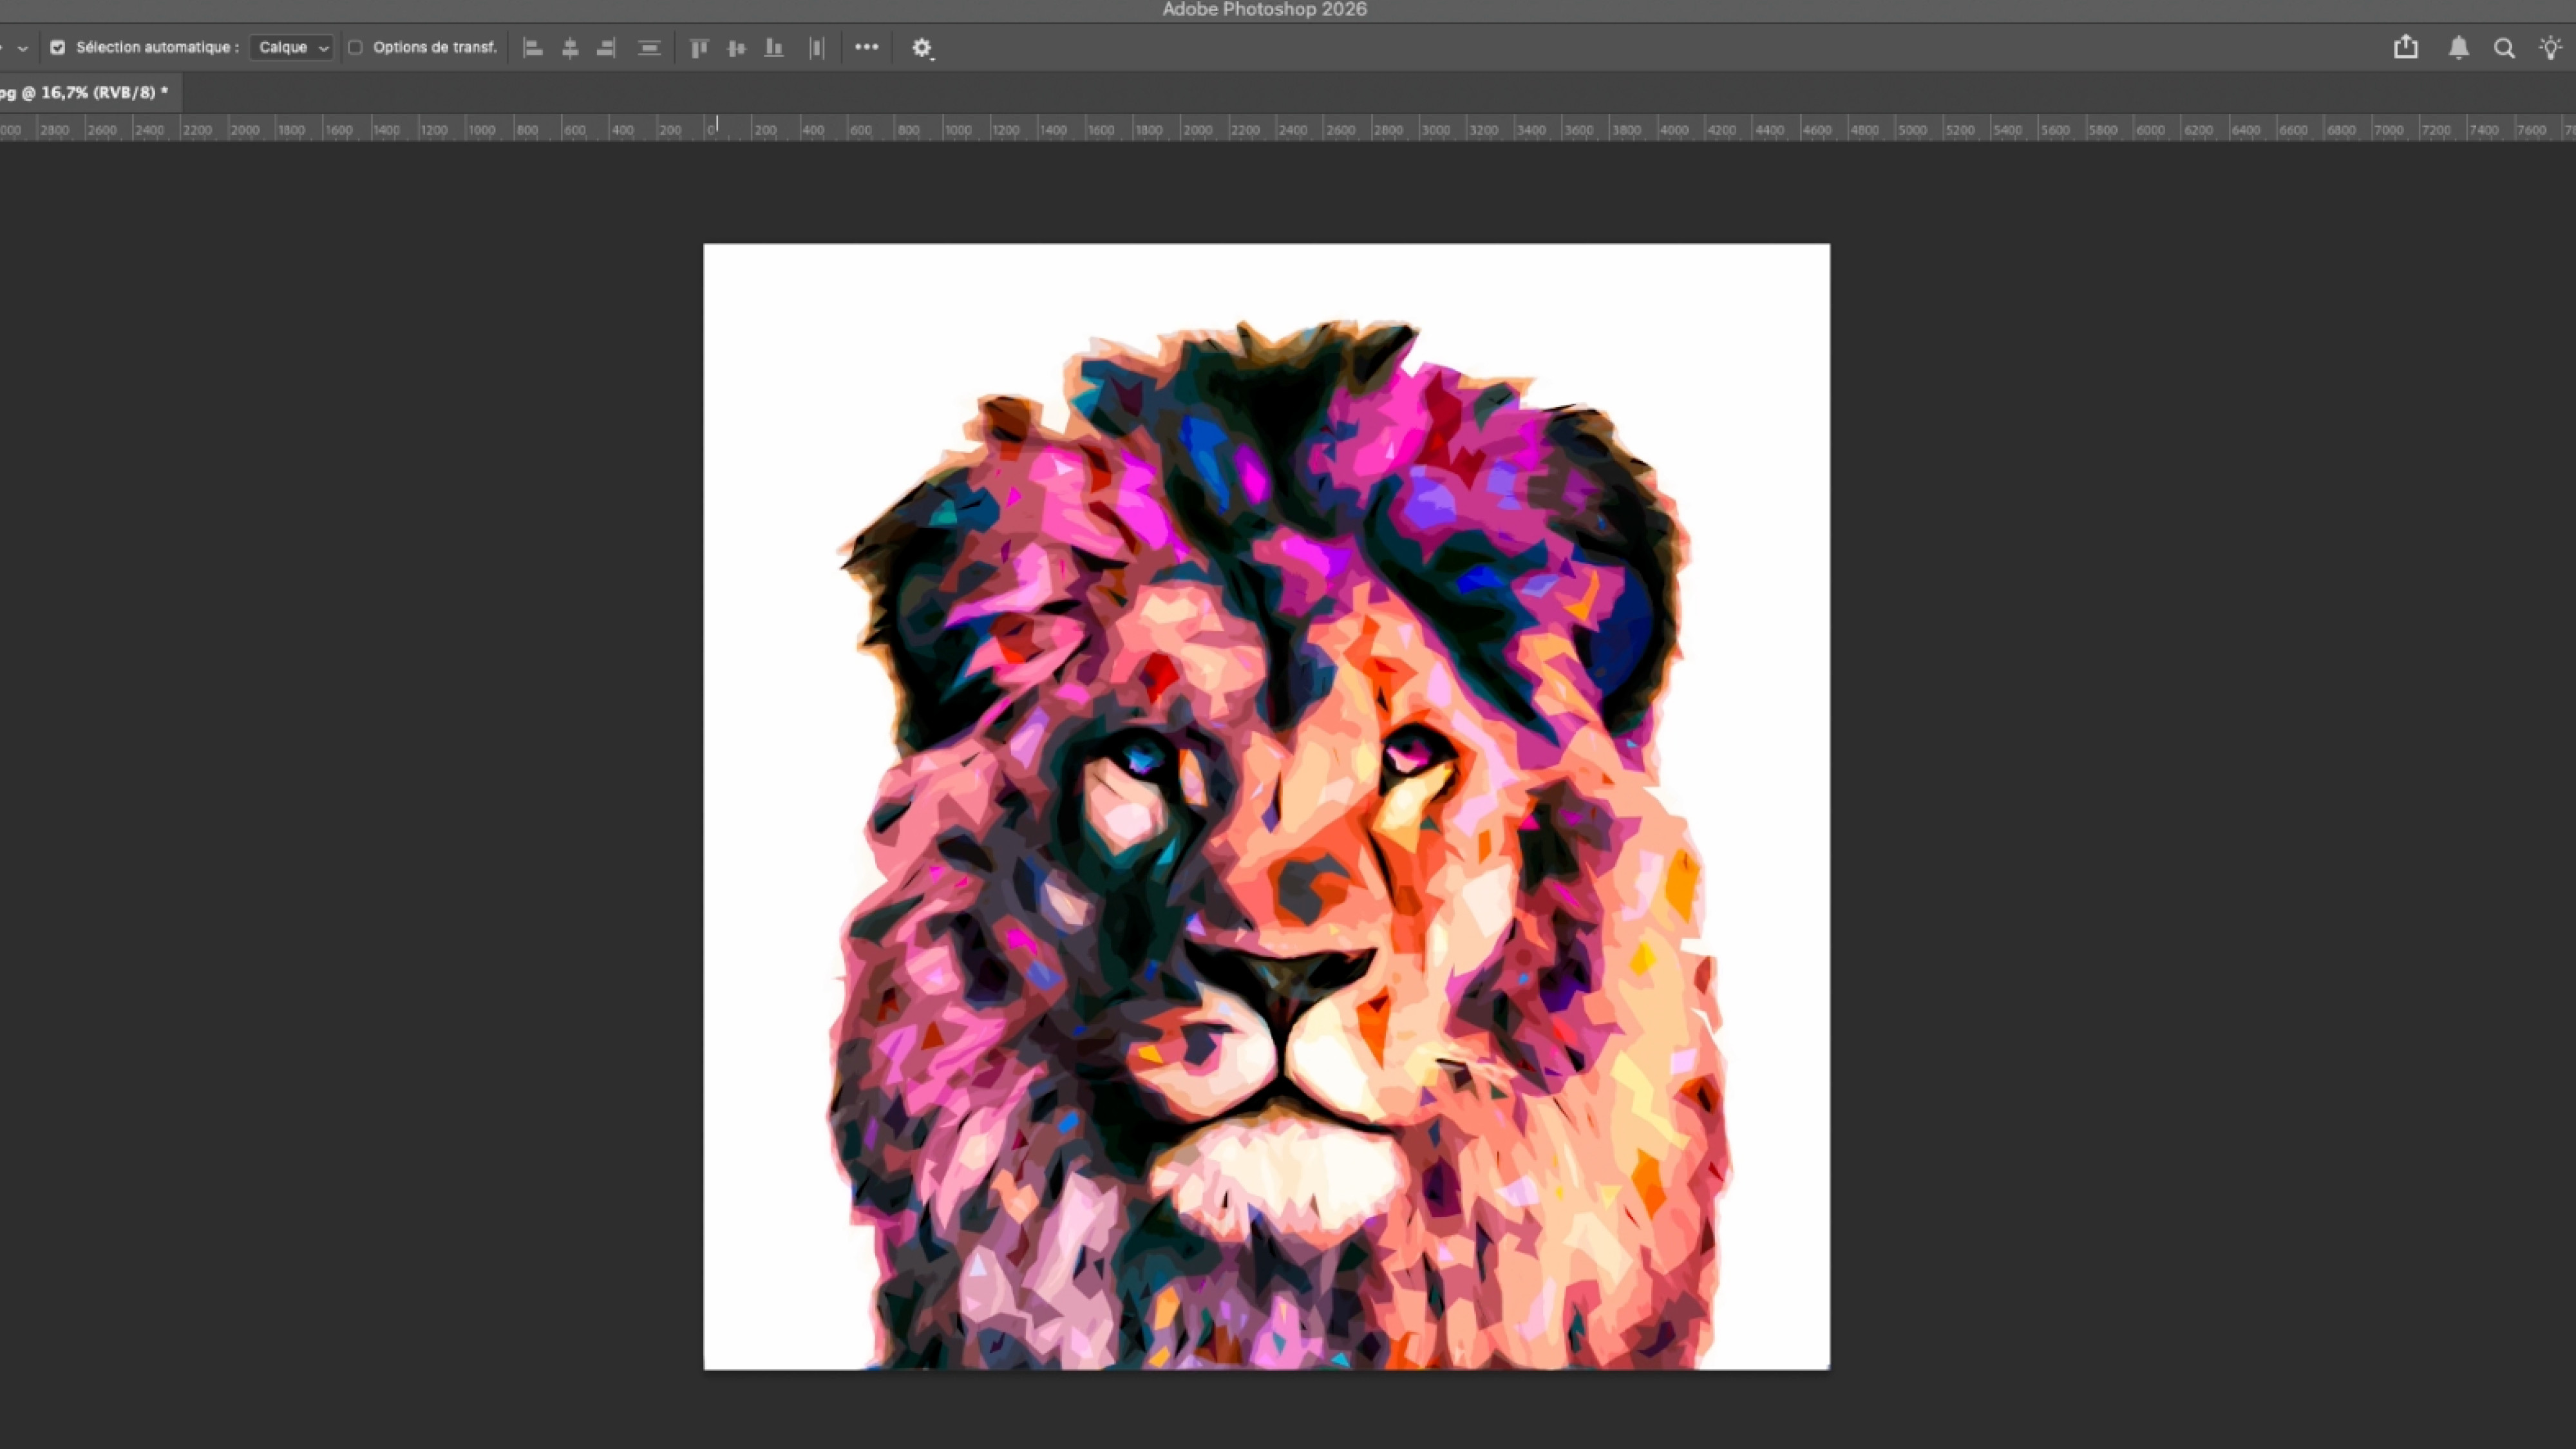
Task: Click the align bottom edges icon
Action: tap(773, 47)
